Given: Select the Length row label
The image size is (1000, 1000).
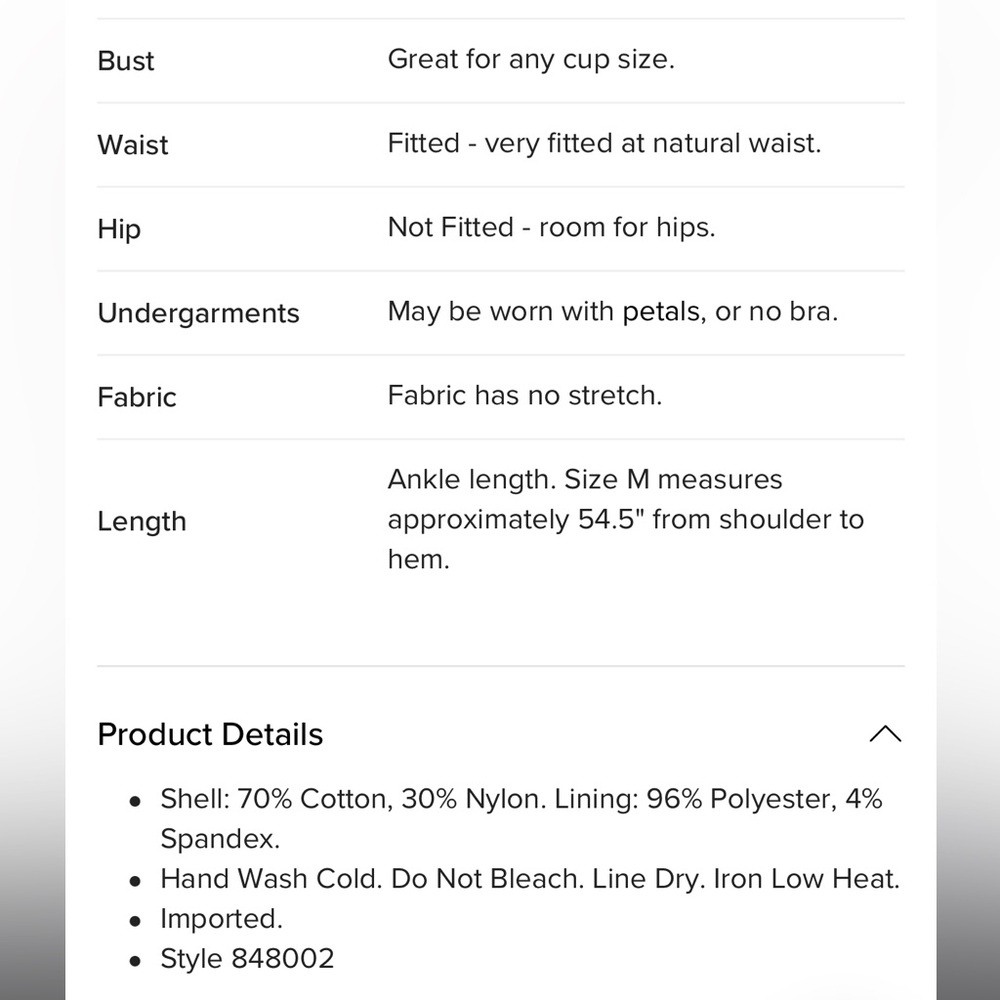Looking at the screenshot, I should (142, 522).
